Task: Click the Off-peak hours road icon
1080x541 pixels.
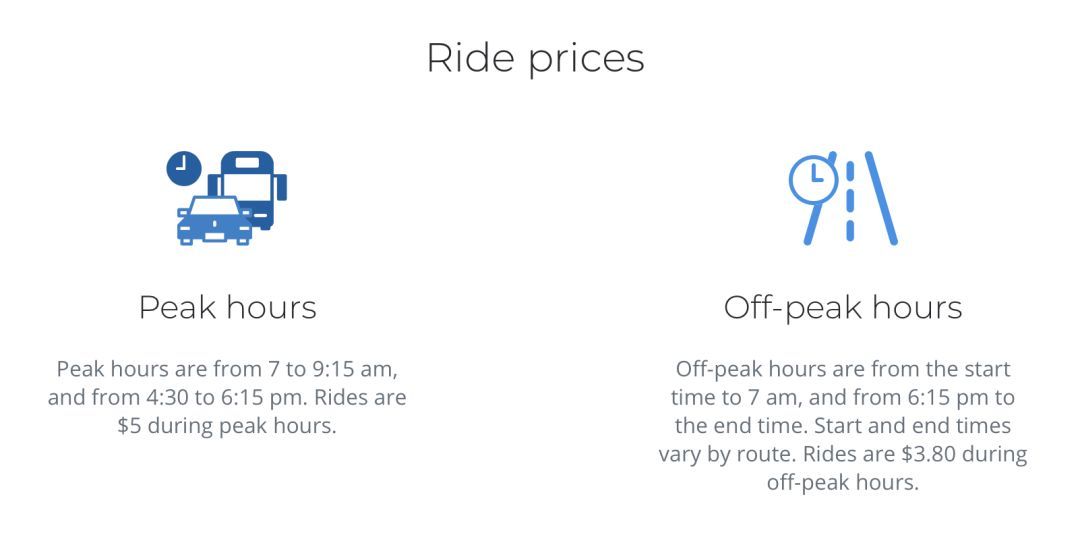Action: [x=842, y=198]
